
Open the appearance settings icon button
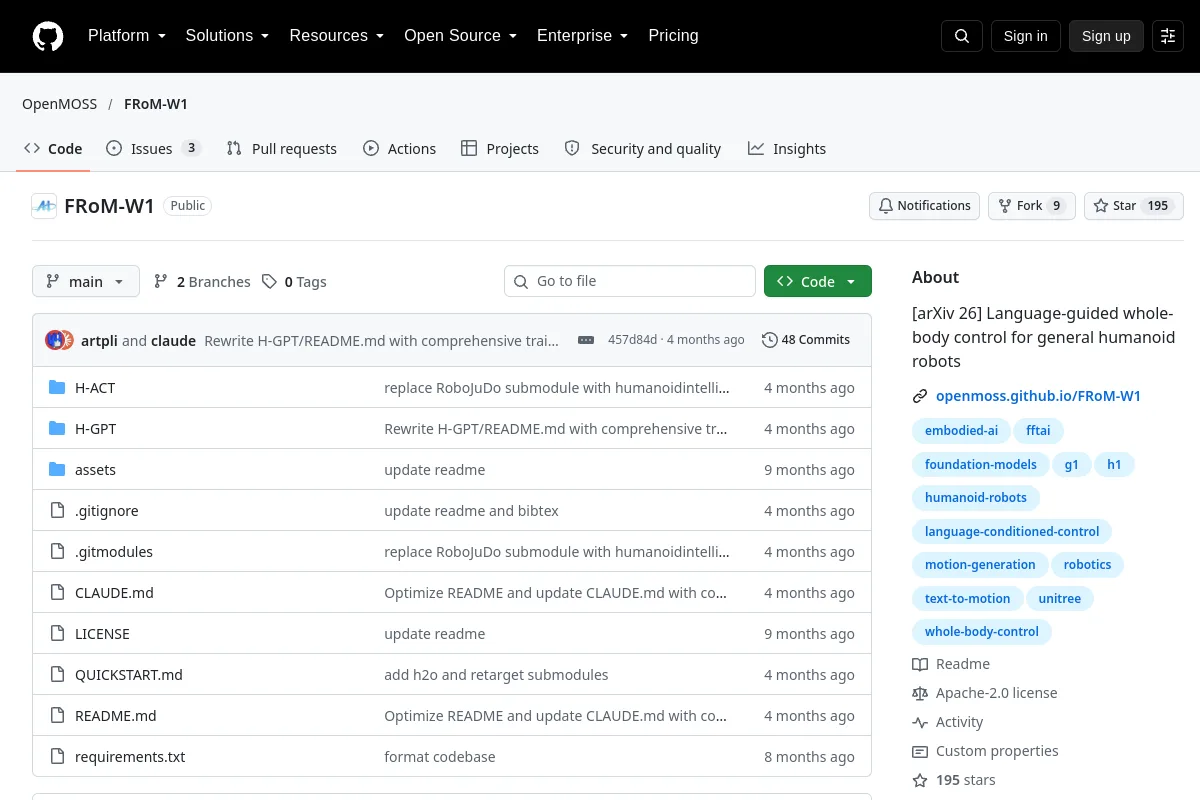(1168, 36)
